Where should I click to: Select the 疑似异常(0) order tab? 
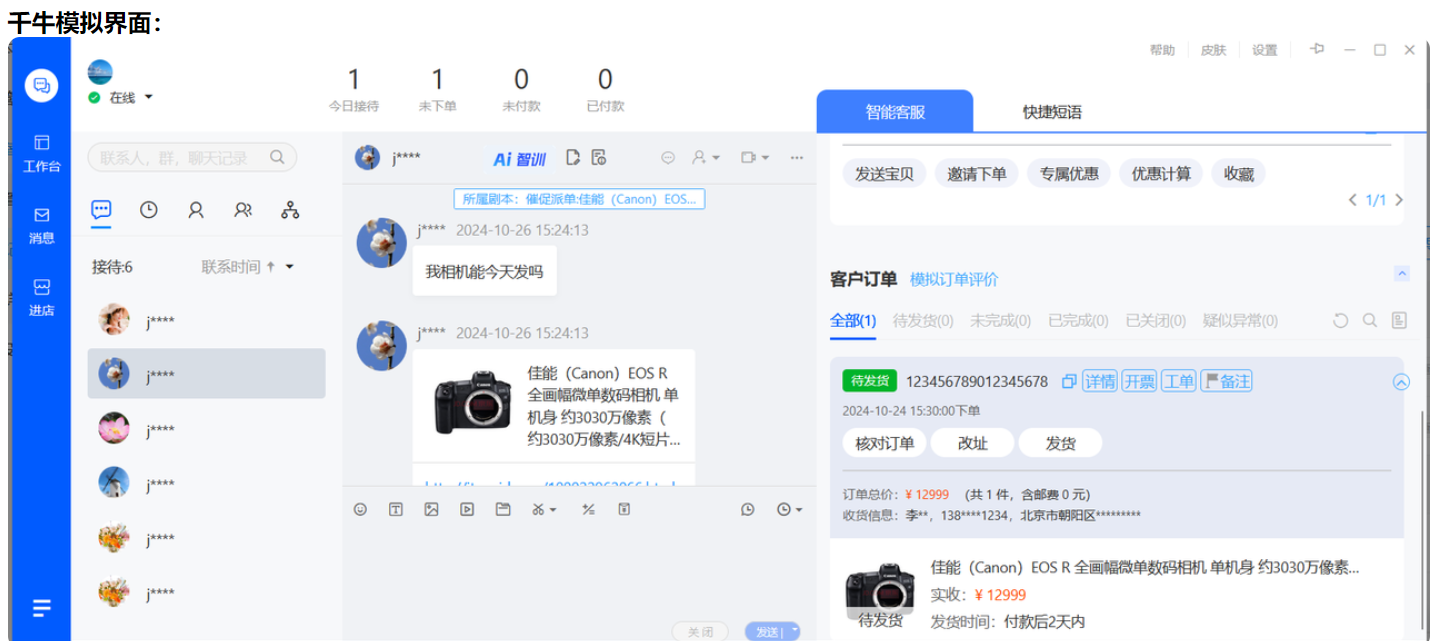click(1240, 321)
